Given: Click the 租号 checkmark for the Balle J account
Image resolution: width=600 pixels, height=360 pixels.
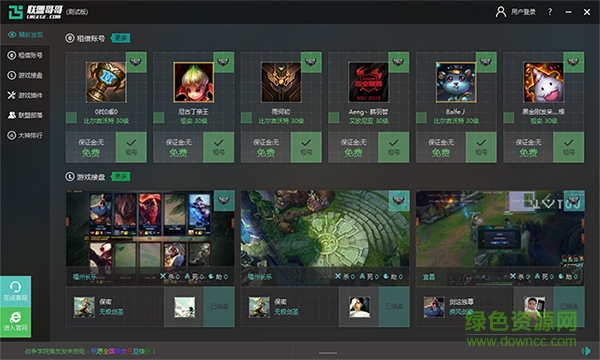Looking at the screenshot, I should pyautogui.click(x=481, y=147).
